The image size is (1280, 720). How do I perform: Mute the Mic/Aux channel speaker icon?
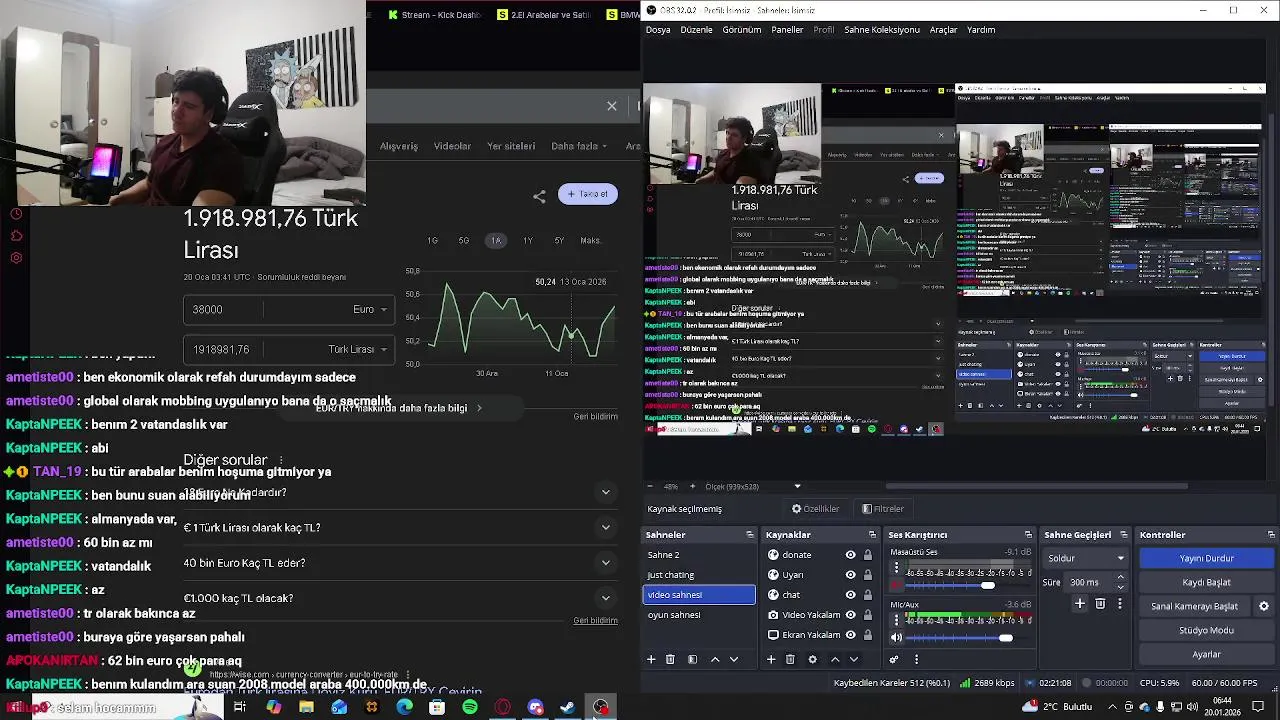coord(896,637)
